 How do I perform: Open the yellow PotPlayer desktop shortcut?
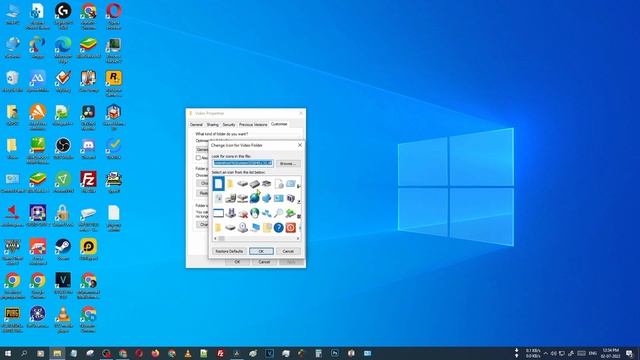click(88, 249)
